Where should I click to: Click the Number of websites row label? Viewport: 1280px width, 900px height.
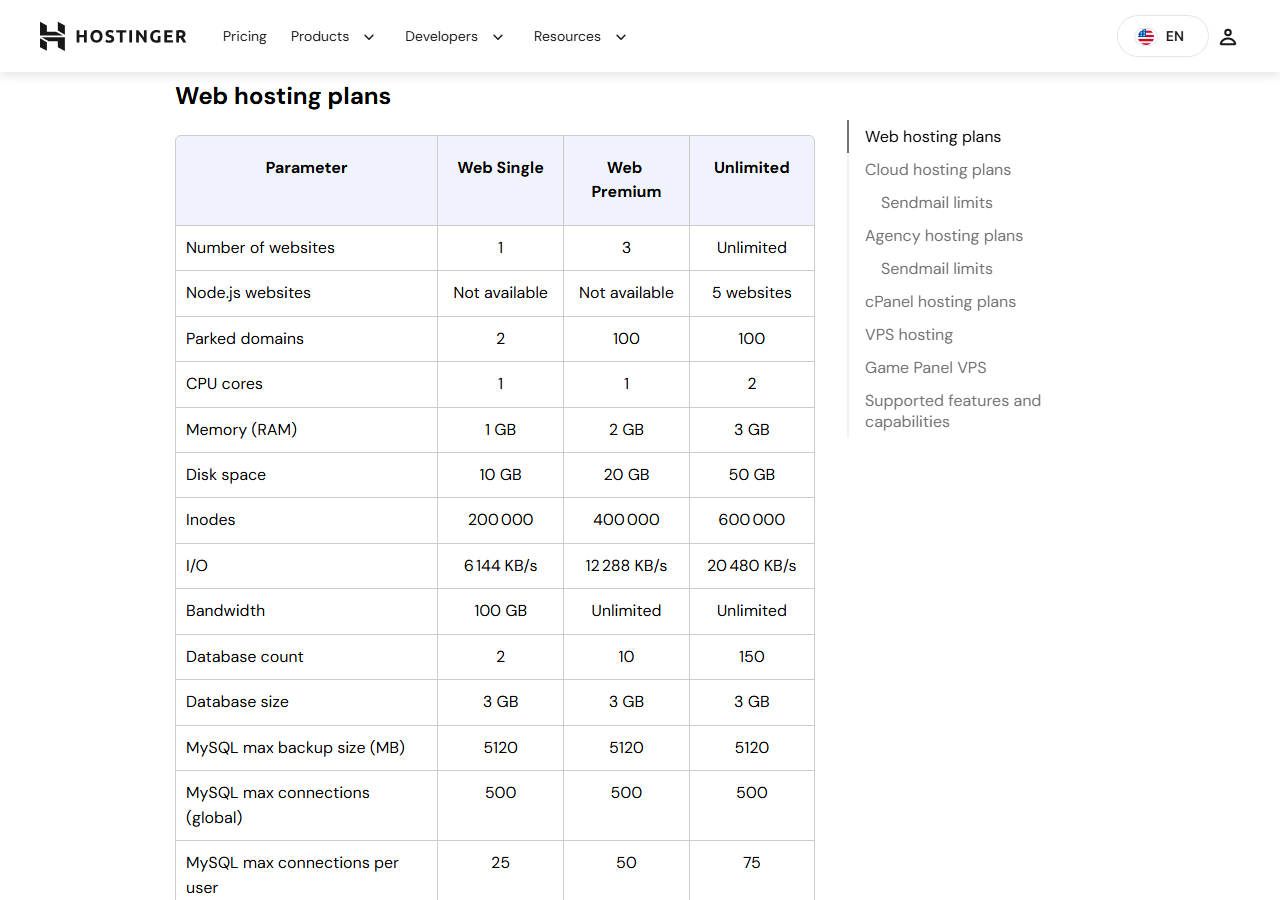[x=260, y=248]
